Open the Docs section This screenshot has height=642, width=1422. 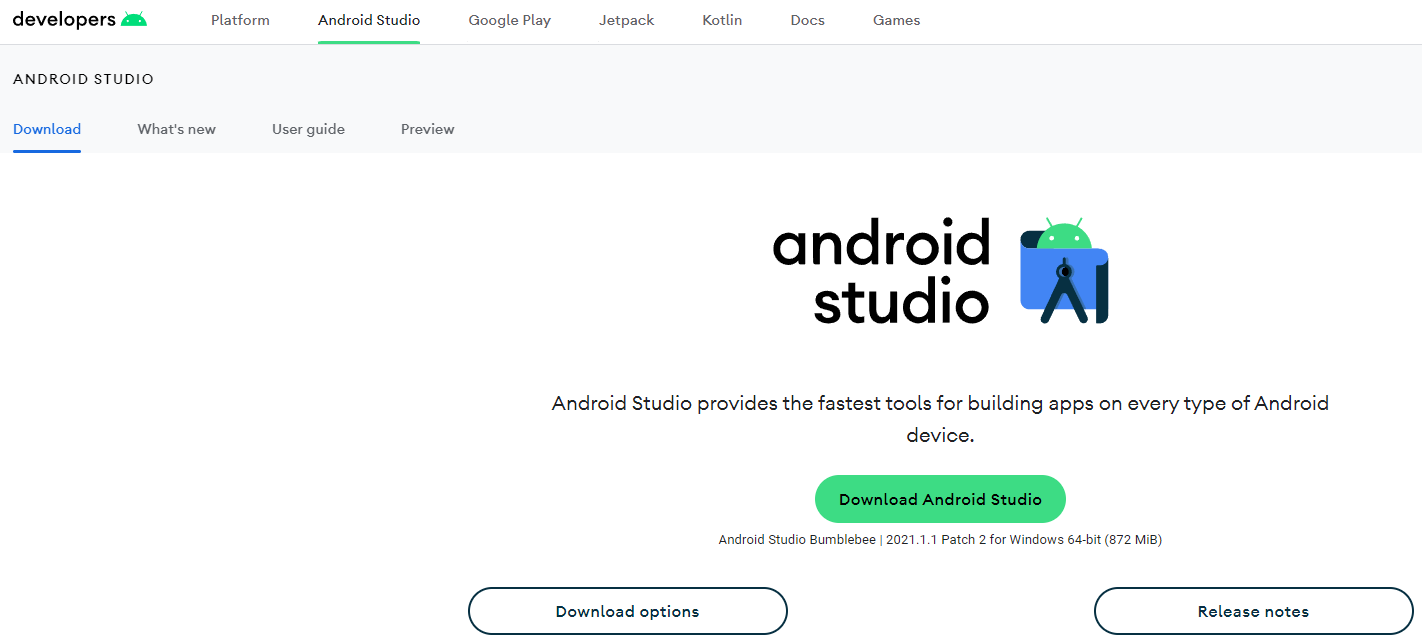[x=807, y=20]
